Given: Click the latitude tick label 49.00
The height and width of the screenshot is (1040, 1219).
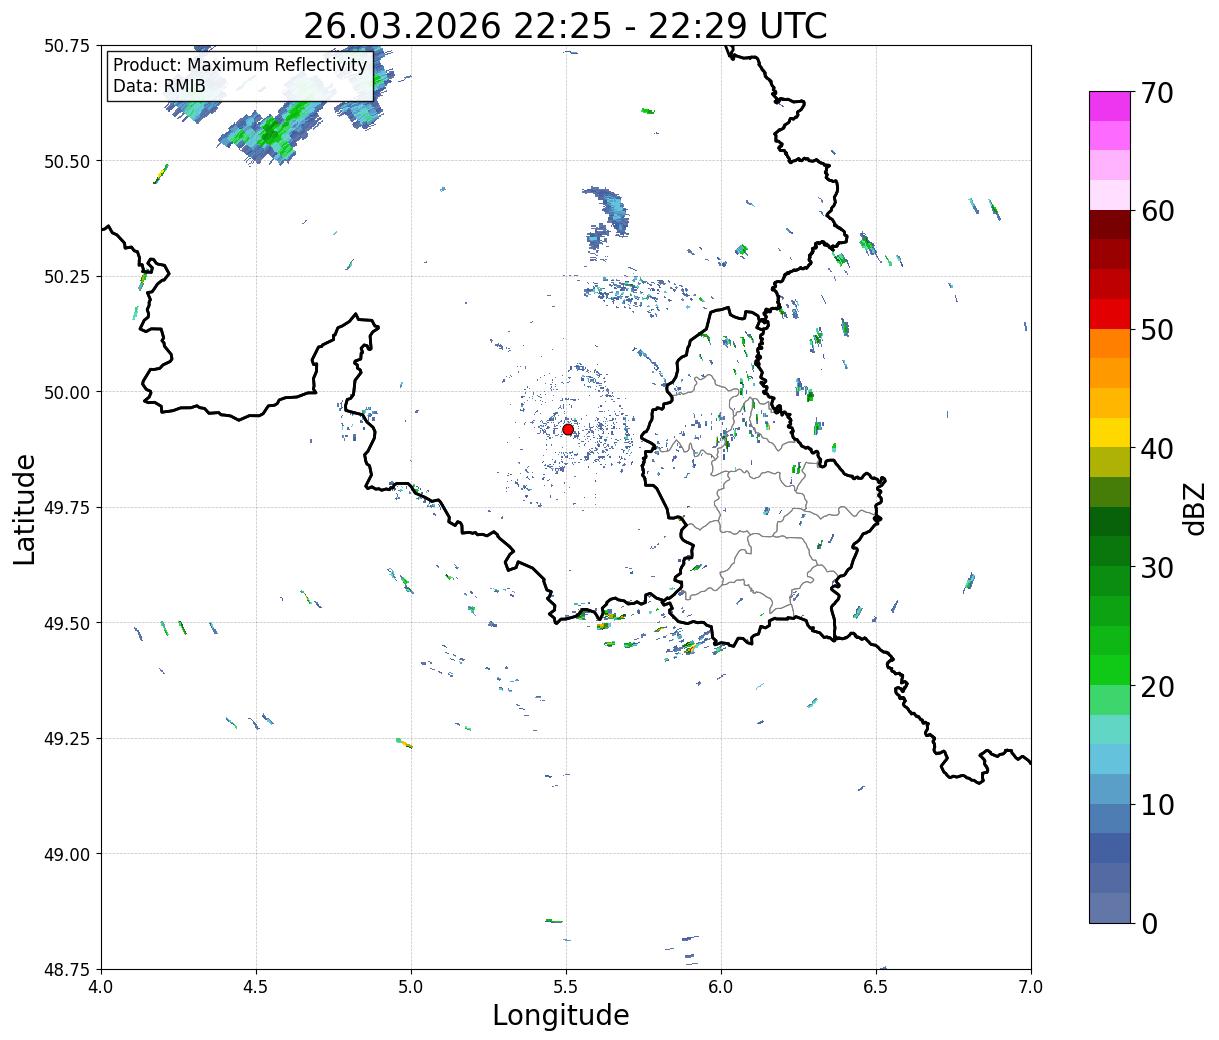Looking at the screenshot, I should coord(67,854).
